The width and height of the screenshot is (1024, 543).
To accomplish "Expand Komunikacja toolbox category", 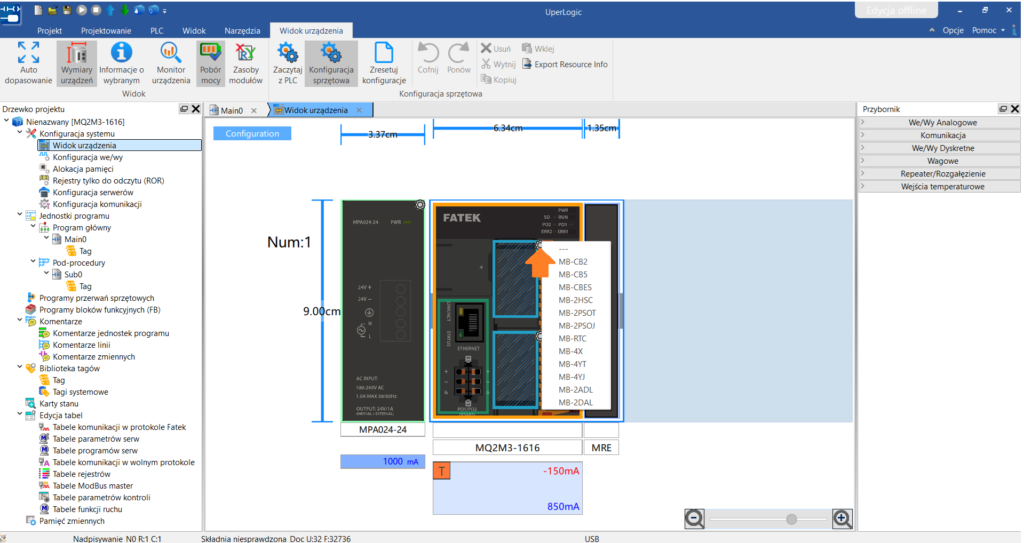I will 939,135.
